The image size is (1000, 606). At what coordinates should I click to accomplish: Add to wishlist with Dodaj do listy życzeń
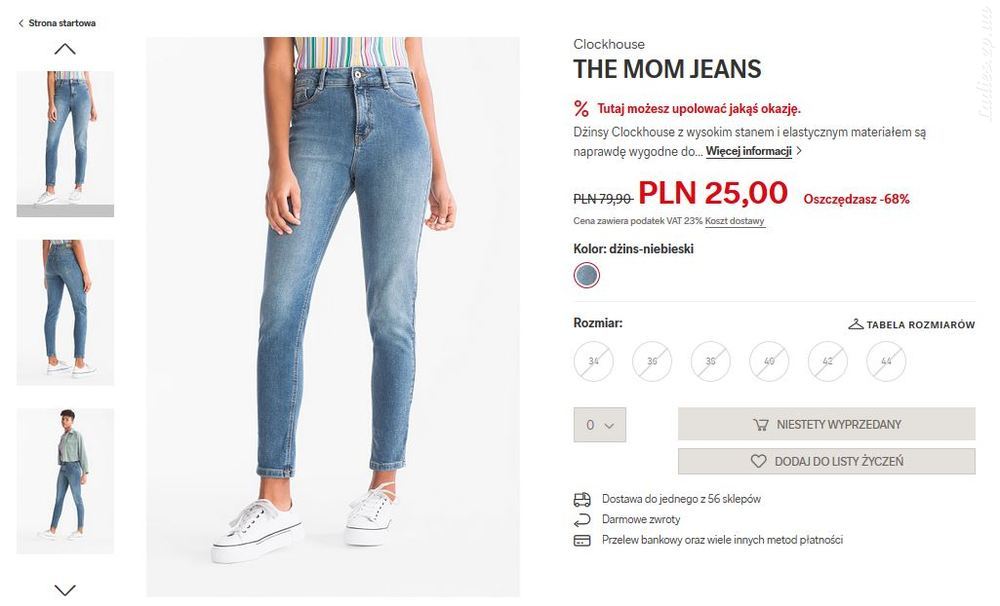point(827,461)
